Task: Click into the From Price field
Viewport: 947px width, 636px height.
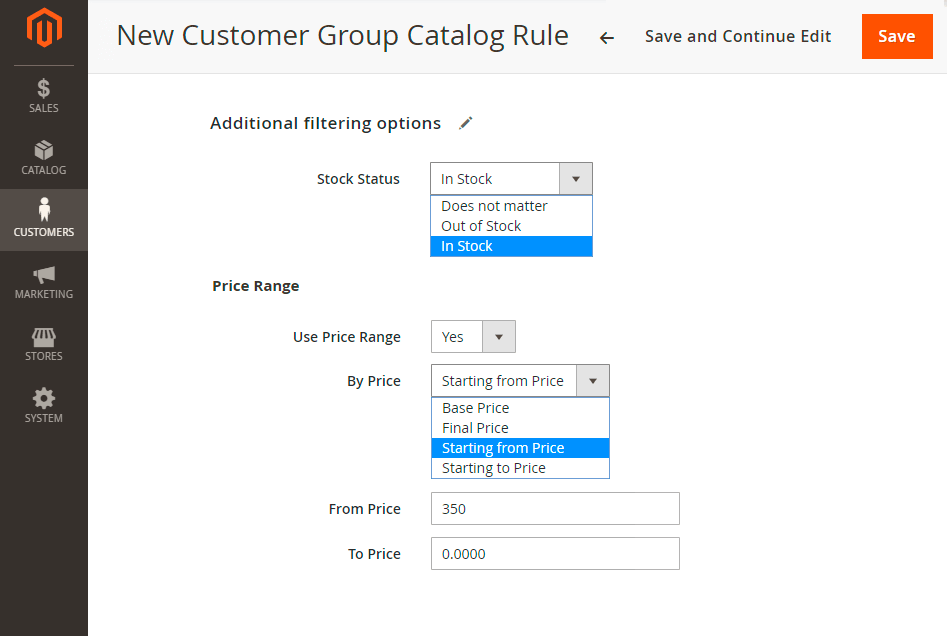Action: coord(555,509)
